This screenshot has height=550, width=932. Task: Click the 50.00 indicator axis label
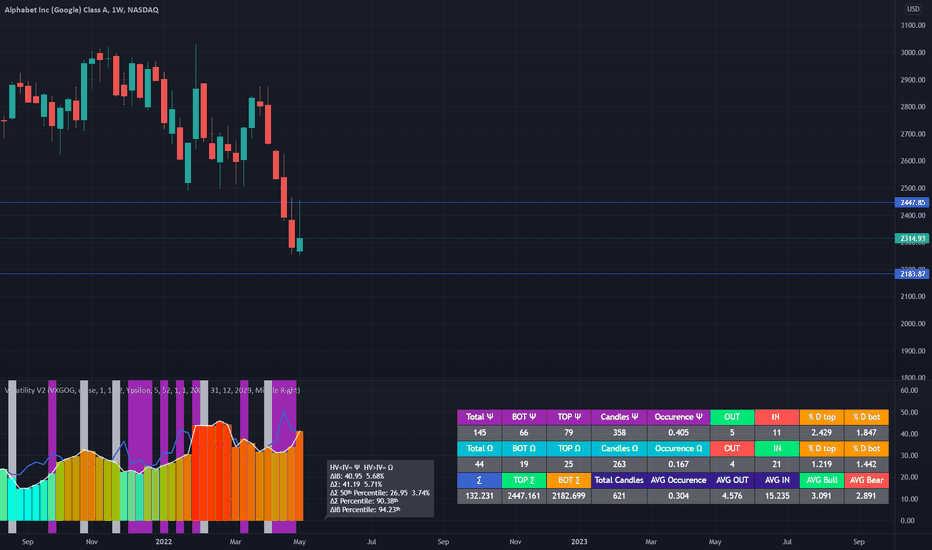coord(908,412)
